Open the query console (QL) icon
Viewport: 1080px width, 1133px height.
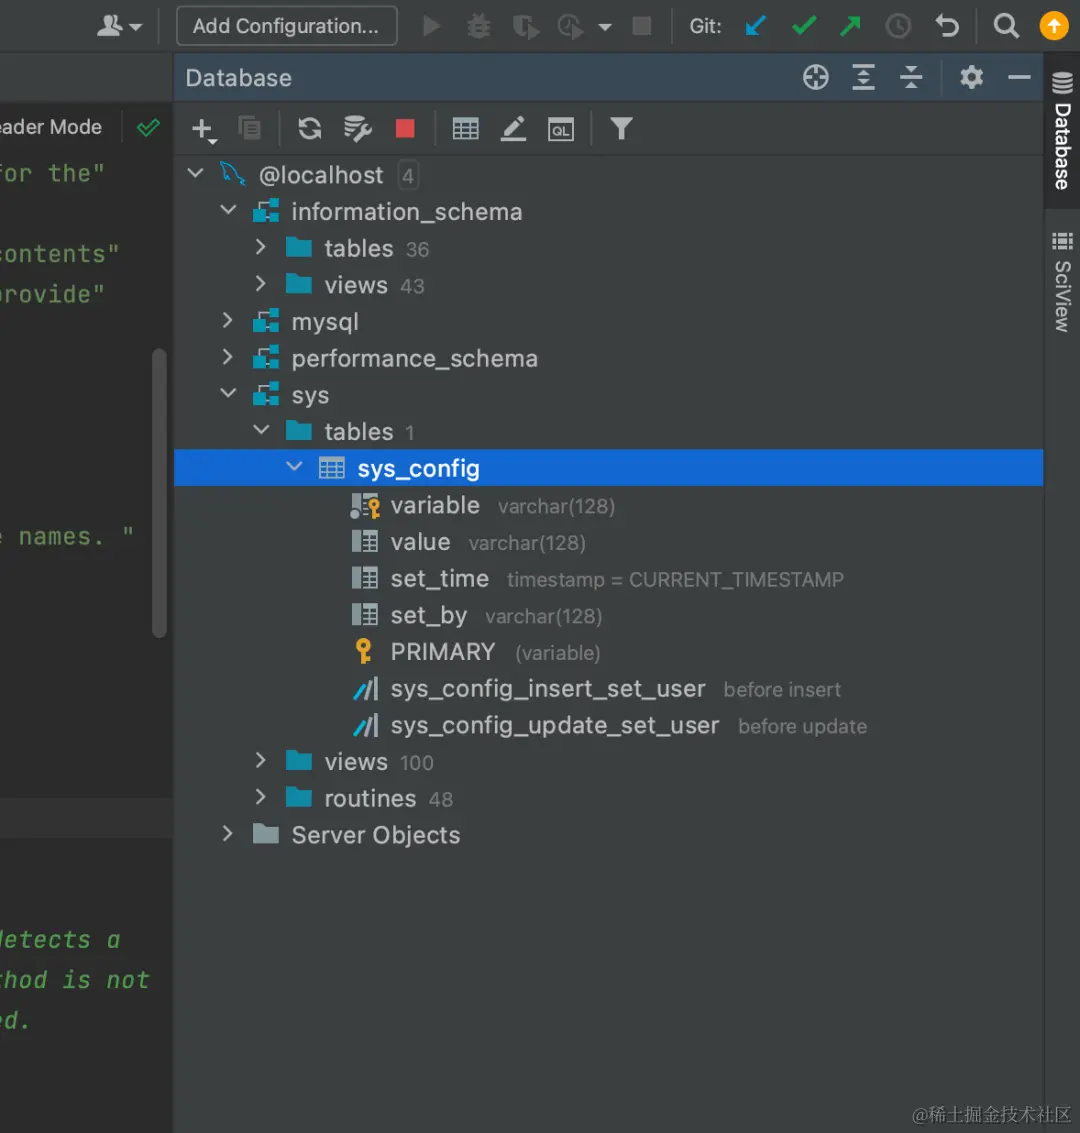tap(561, 129)
